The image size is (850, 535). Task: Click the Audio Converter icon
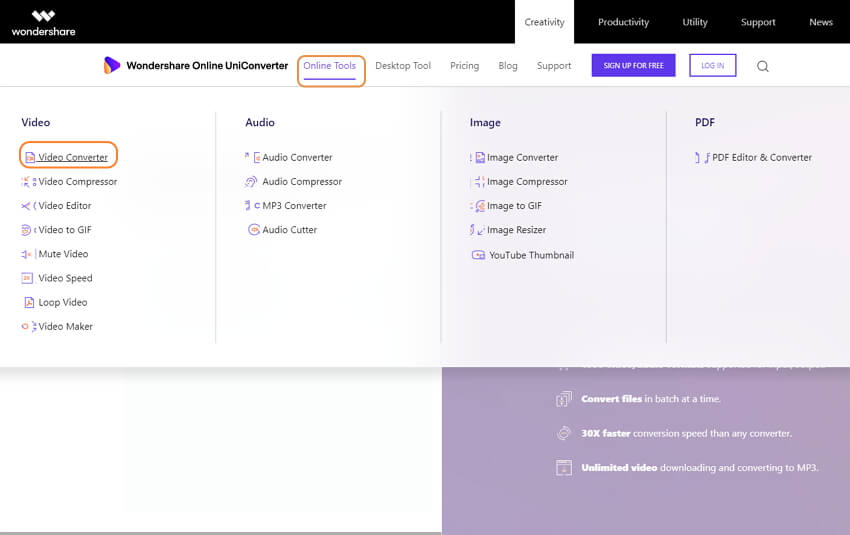[253, 157]
